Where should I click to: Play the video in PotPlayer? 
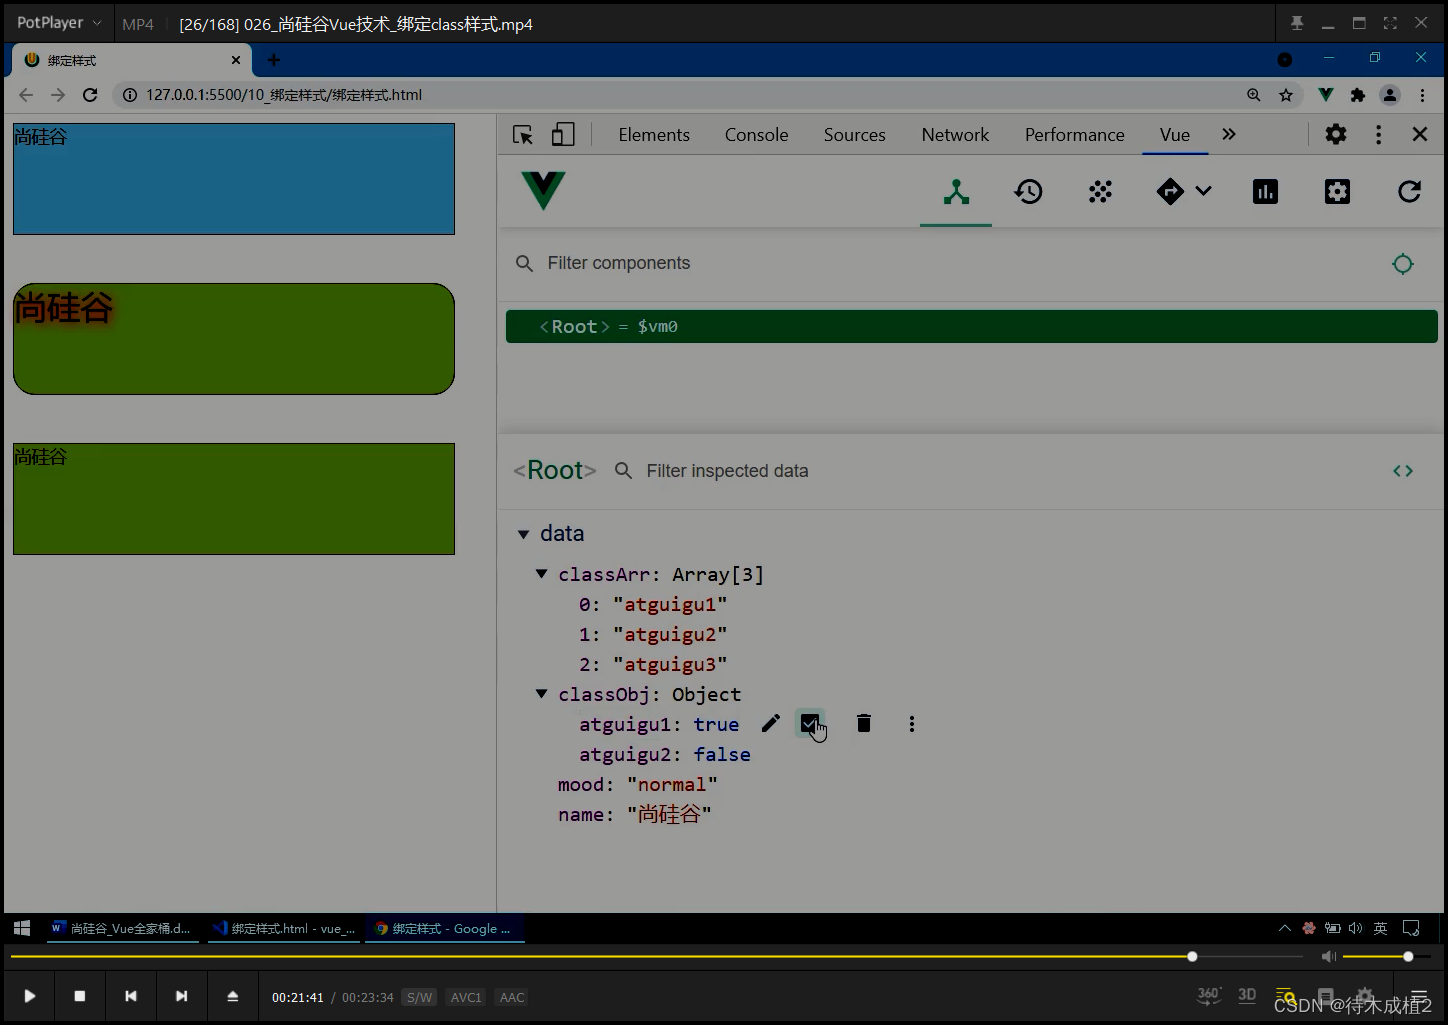point(30,996)
